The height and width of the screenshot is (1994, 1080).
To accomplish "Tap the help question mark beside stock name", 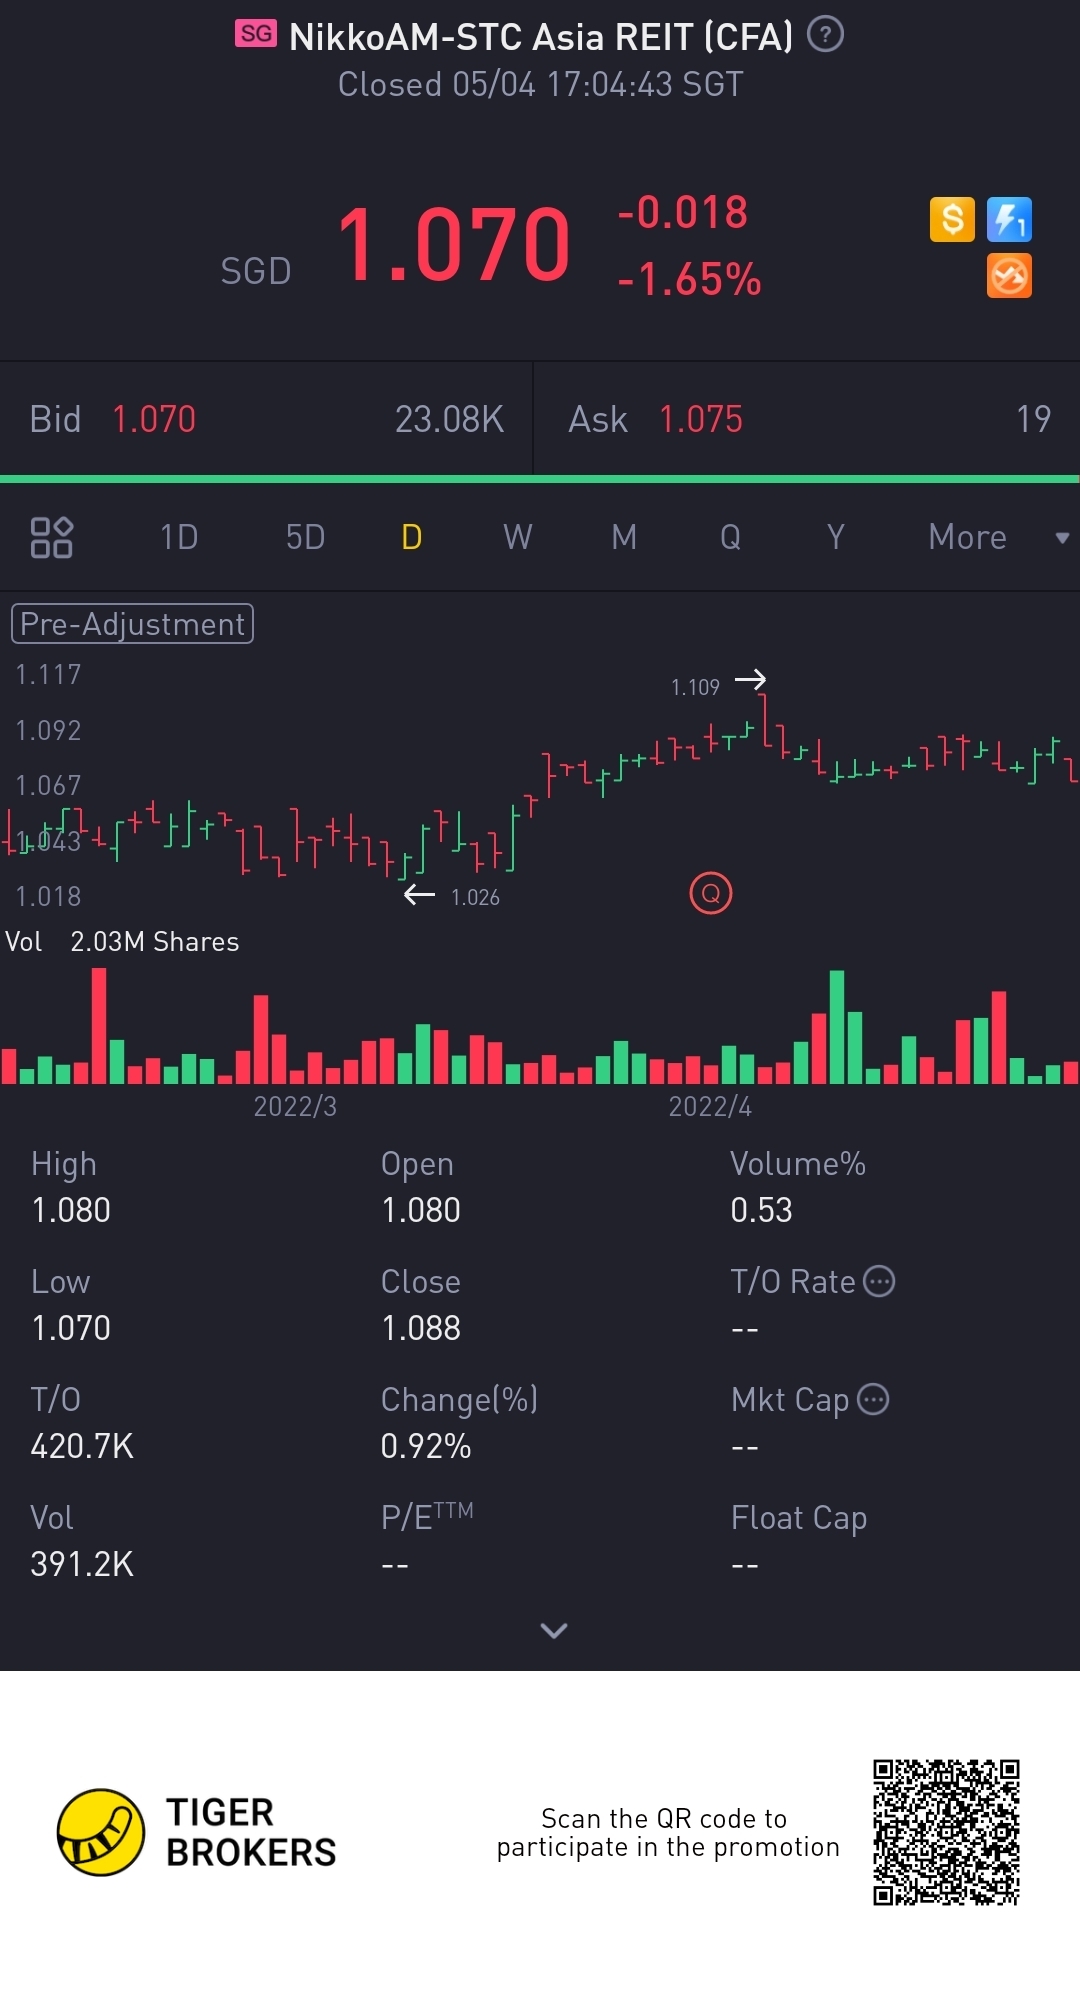I will pyautogui.click(x=825, y=35).
